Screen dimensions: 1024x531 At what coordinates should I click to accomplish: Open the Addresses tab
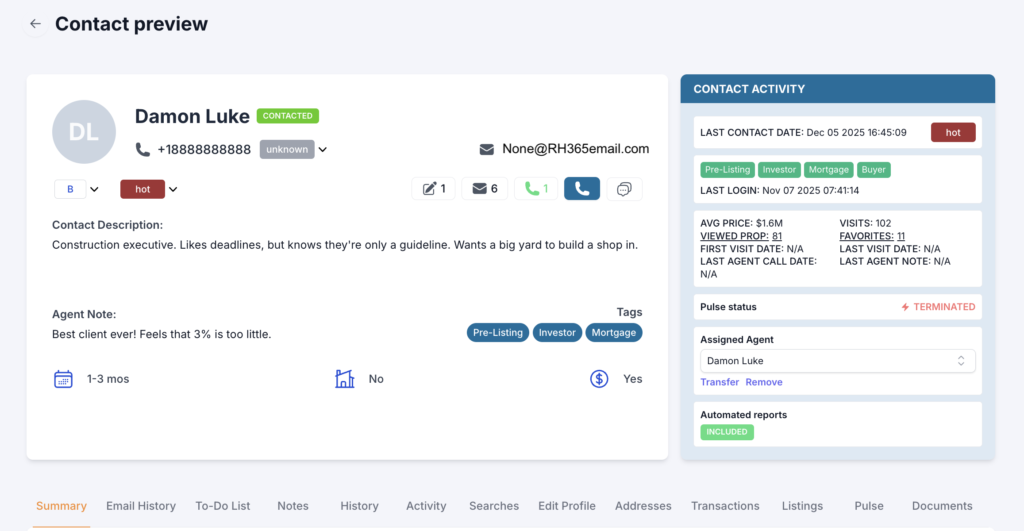643,506
